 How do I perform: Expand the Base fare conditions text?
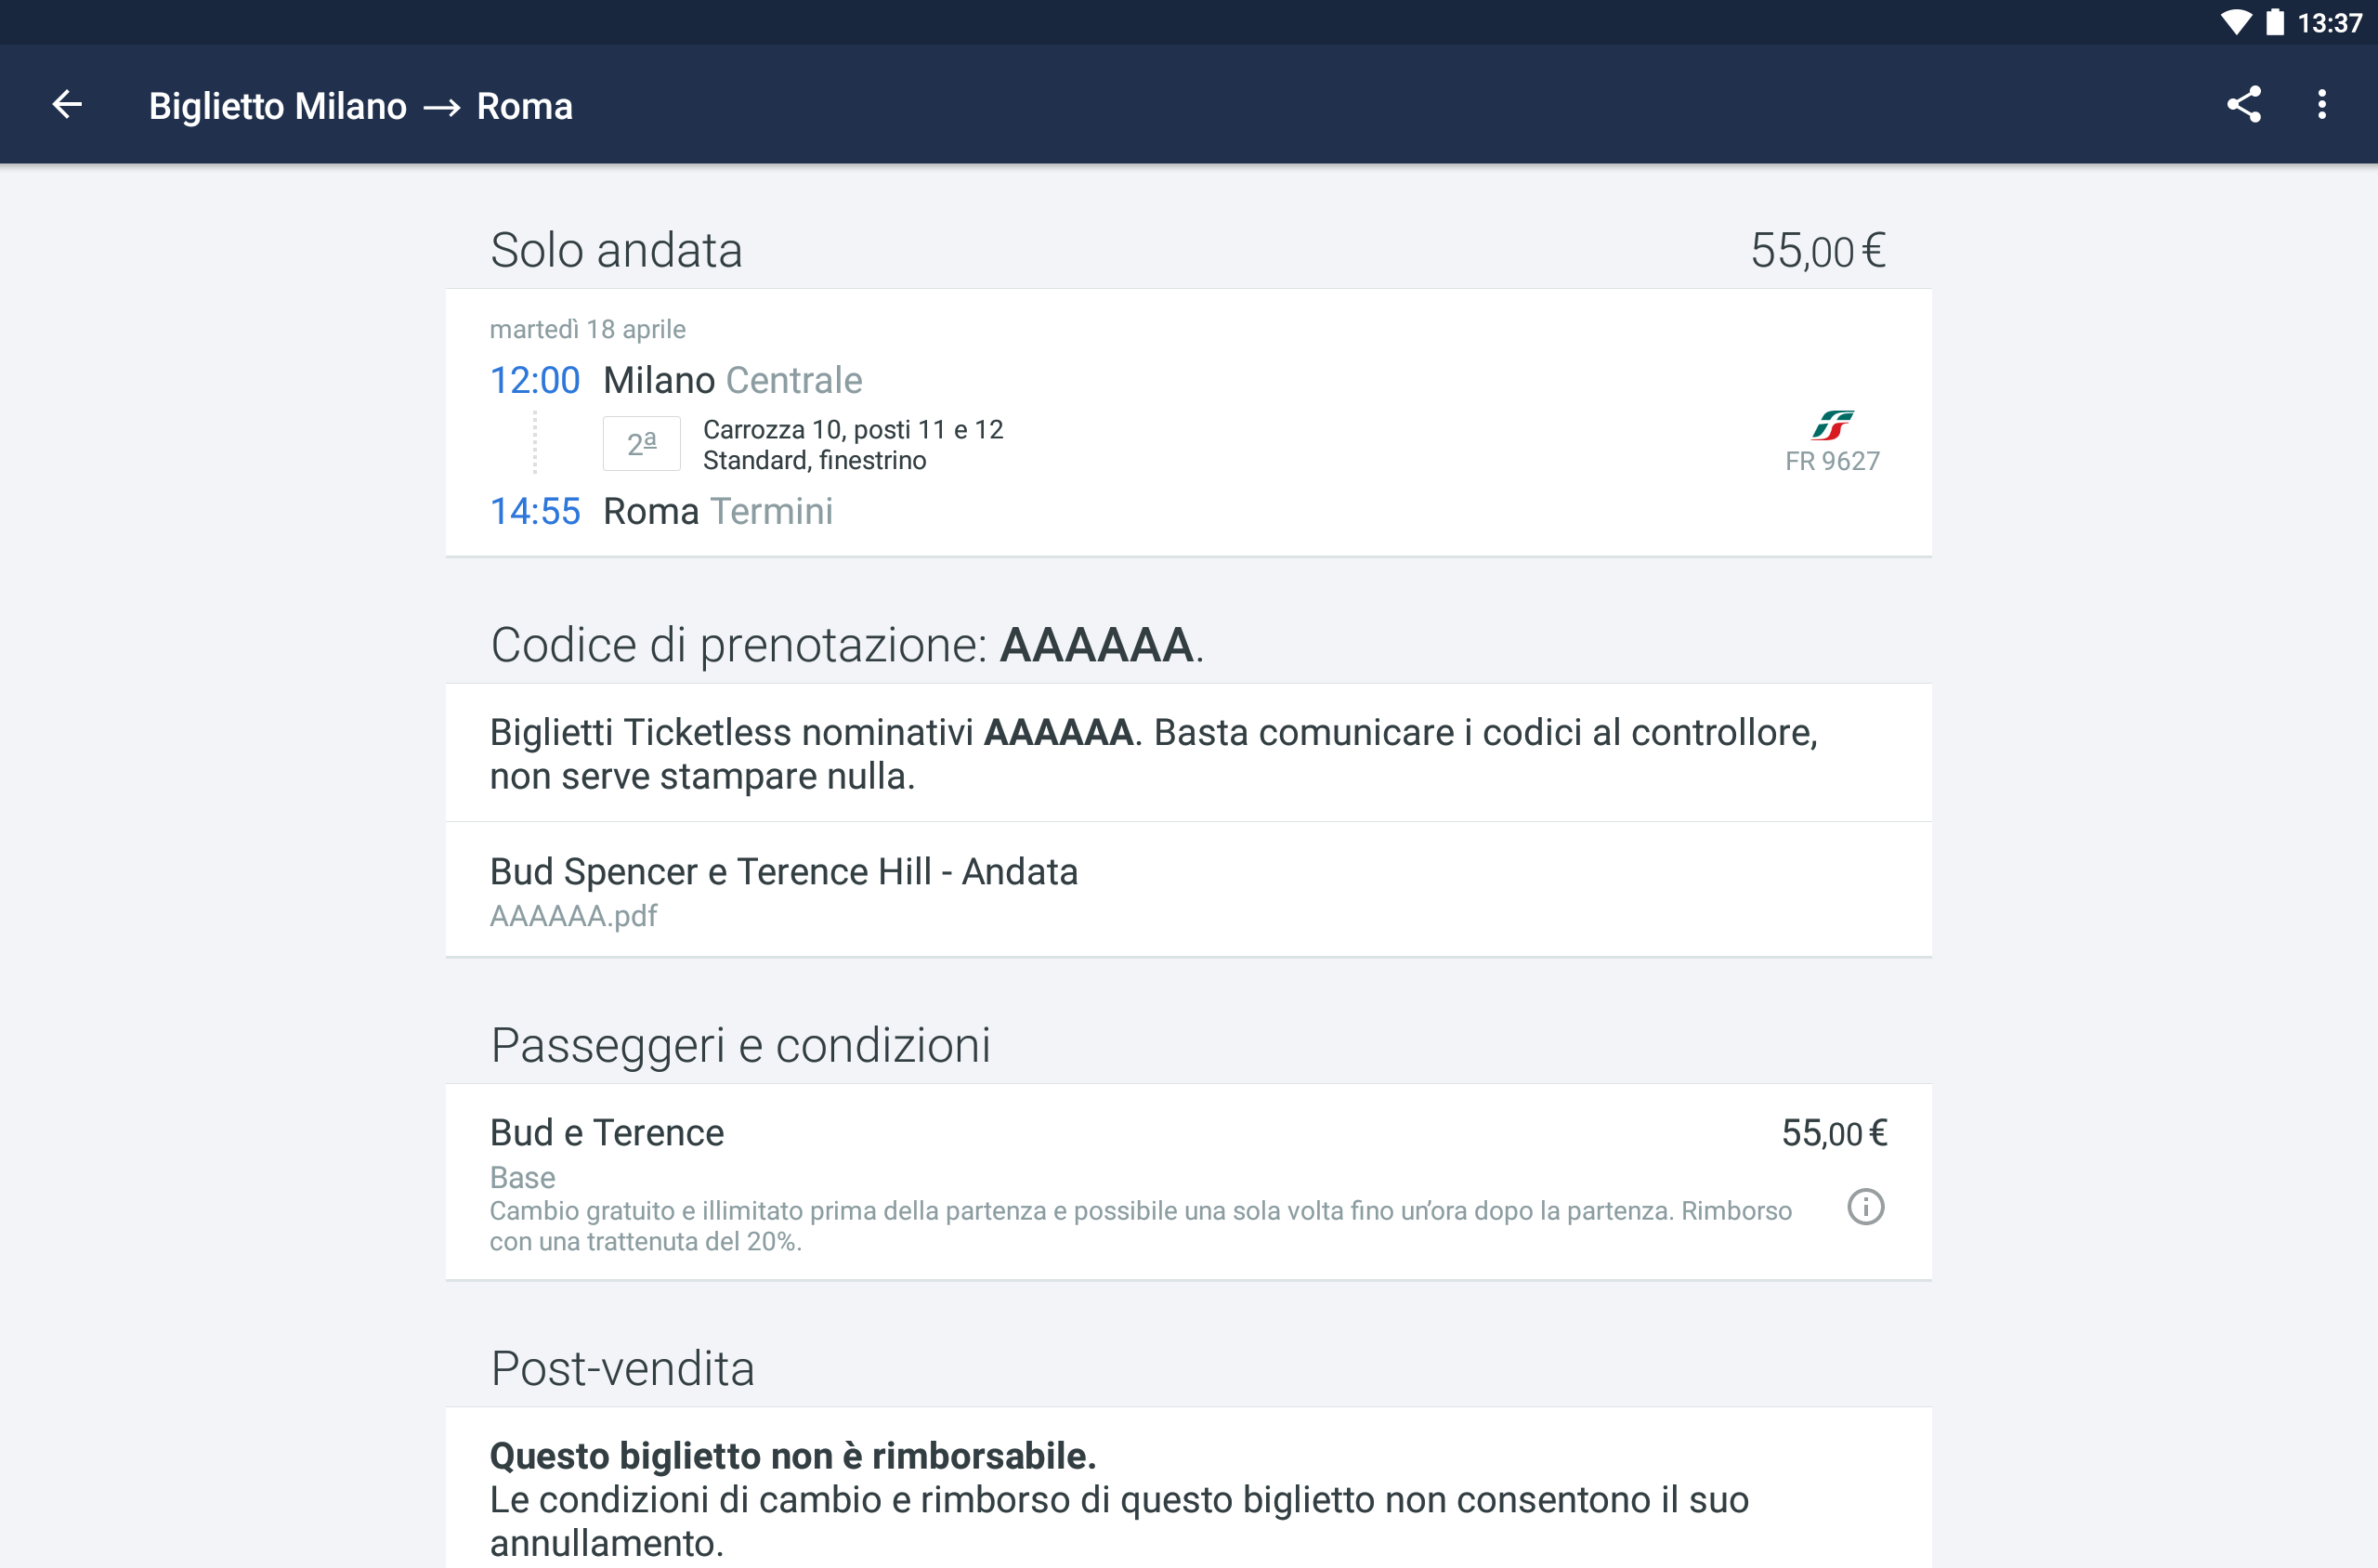[x=1140, y=1226]
